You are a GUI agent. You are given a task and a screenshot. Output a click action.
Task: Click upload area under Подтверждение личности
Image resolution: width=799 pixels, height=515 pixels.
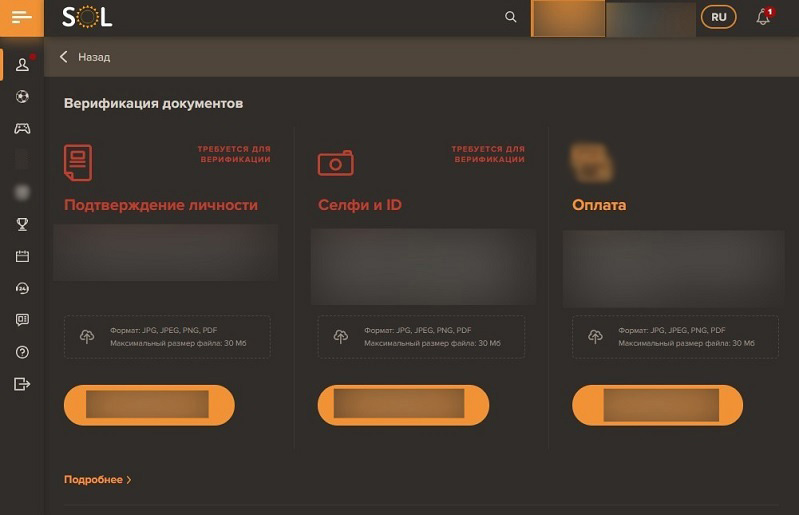(x=167, y=337)
